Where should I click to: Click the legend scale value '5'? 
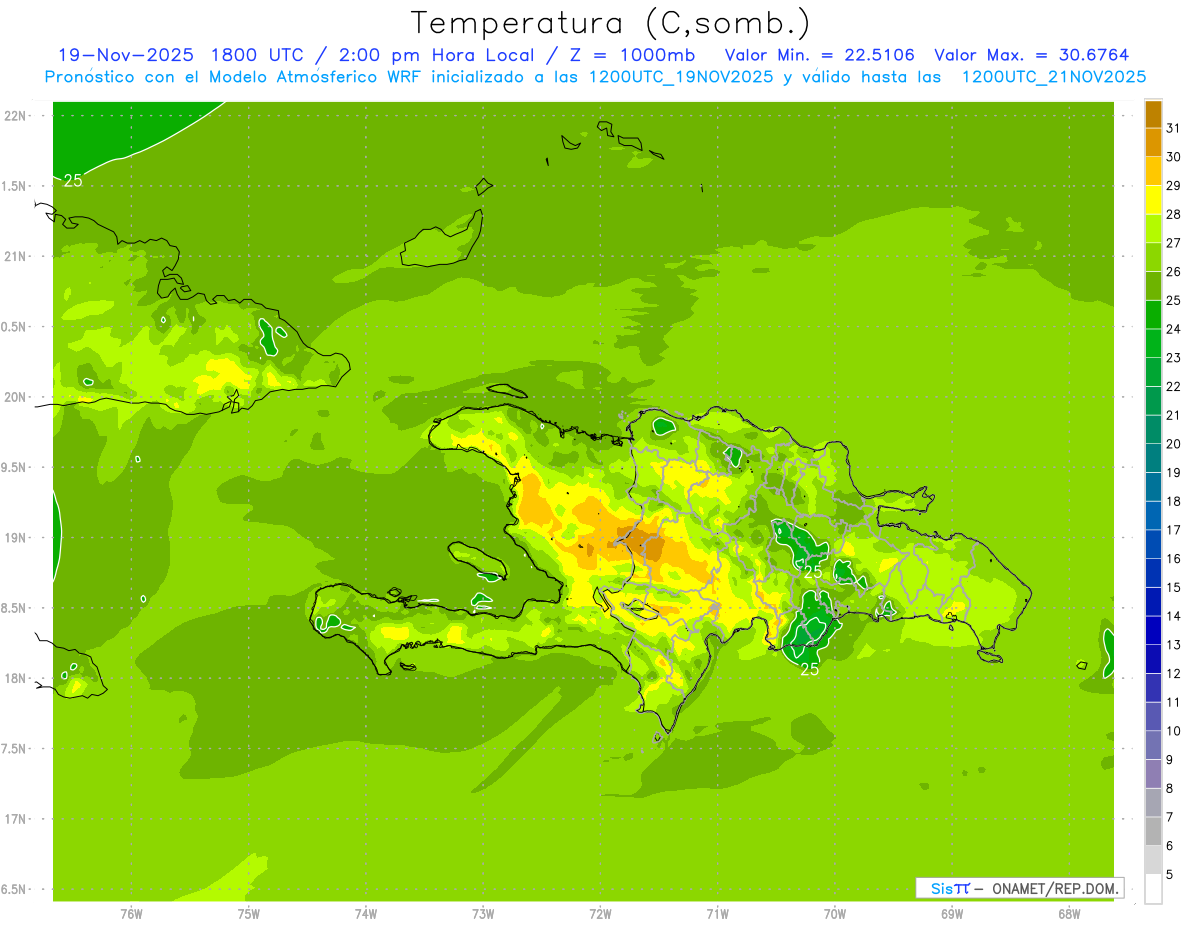pyautogui.click(x=1170, y=875)
